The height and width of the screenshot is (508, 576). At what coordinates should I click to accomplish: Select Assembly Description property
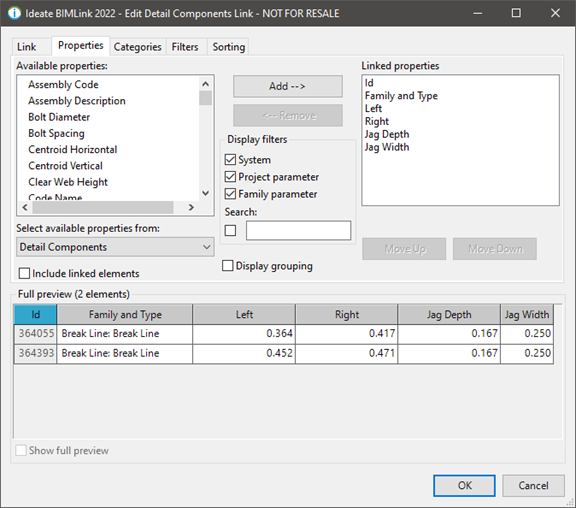(x=77, y=101)
